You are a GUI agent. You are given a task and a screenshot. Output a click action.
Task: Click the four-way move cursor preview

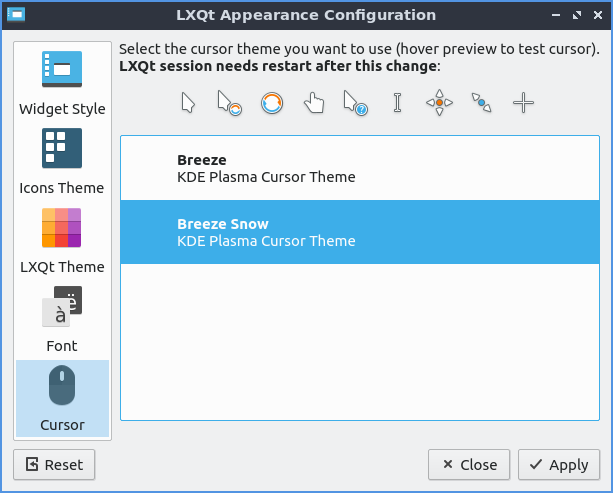[439, 103]
